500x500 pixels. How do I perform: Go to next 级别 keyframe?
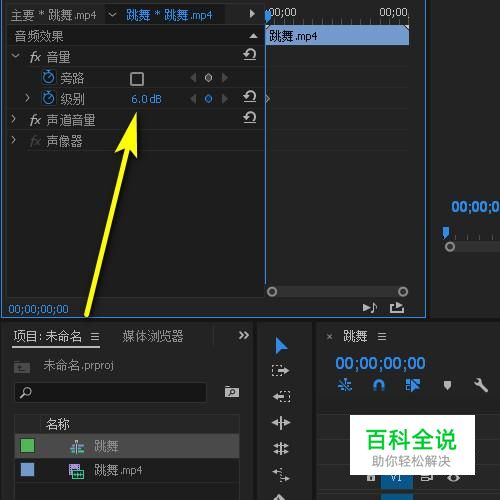point(225,99)
